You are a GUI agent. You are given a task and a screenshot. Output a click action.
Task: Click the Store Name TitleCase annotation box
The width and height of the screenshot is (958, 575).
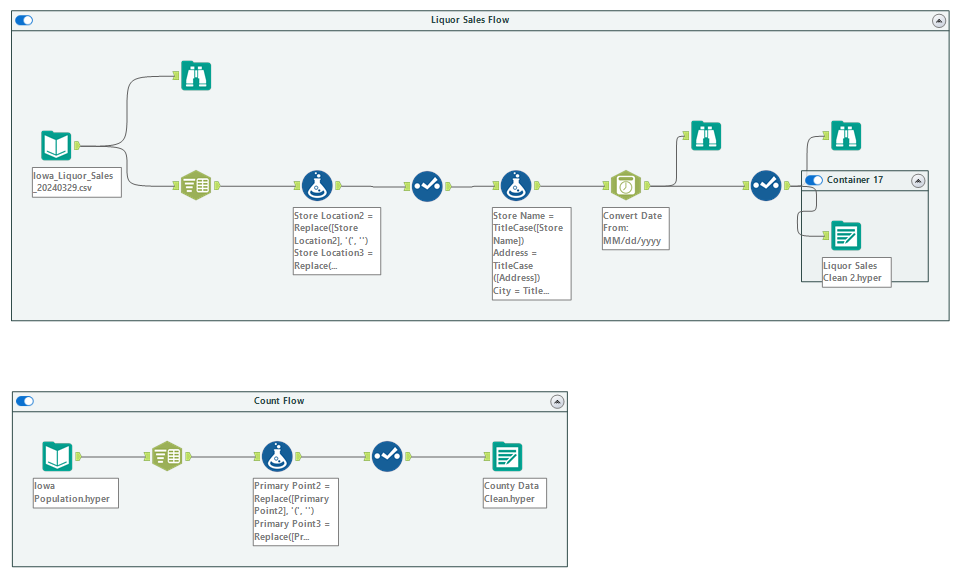pos(532,254)
